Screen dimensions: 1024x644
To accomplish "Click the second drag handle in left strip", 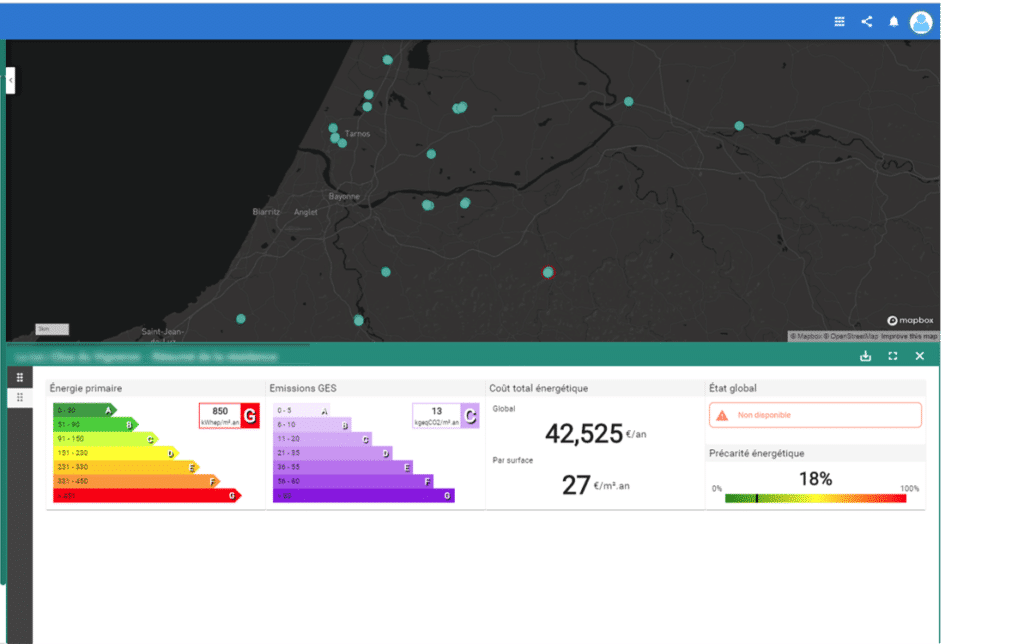I will coord(19,397).
